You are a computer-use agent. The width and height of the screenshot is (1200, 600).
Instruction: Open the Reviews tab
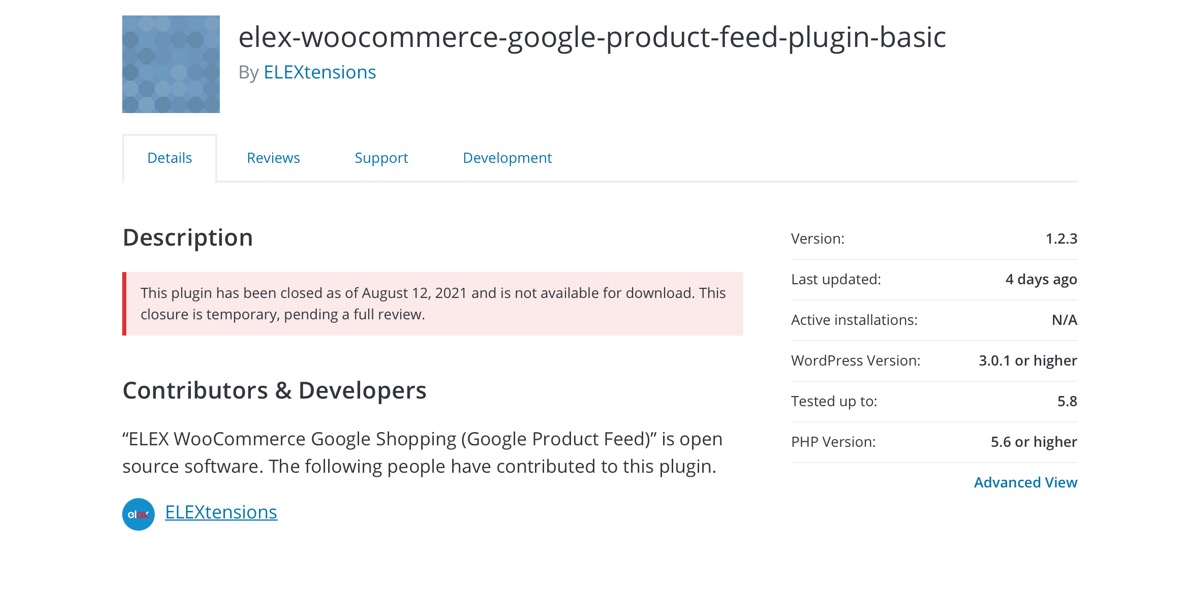click(273, 158)
